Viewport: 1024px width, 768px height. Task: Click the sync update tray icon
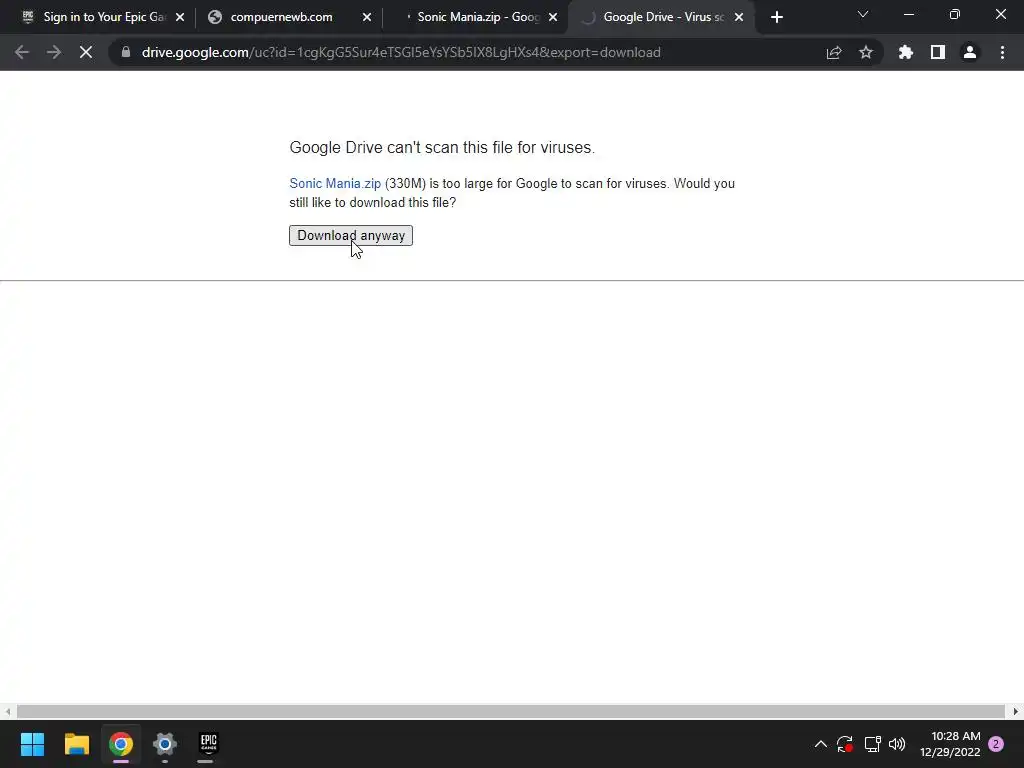tap(845, 744)
